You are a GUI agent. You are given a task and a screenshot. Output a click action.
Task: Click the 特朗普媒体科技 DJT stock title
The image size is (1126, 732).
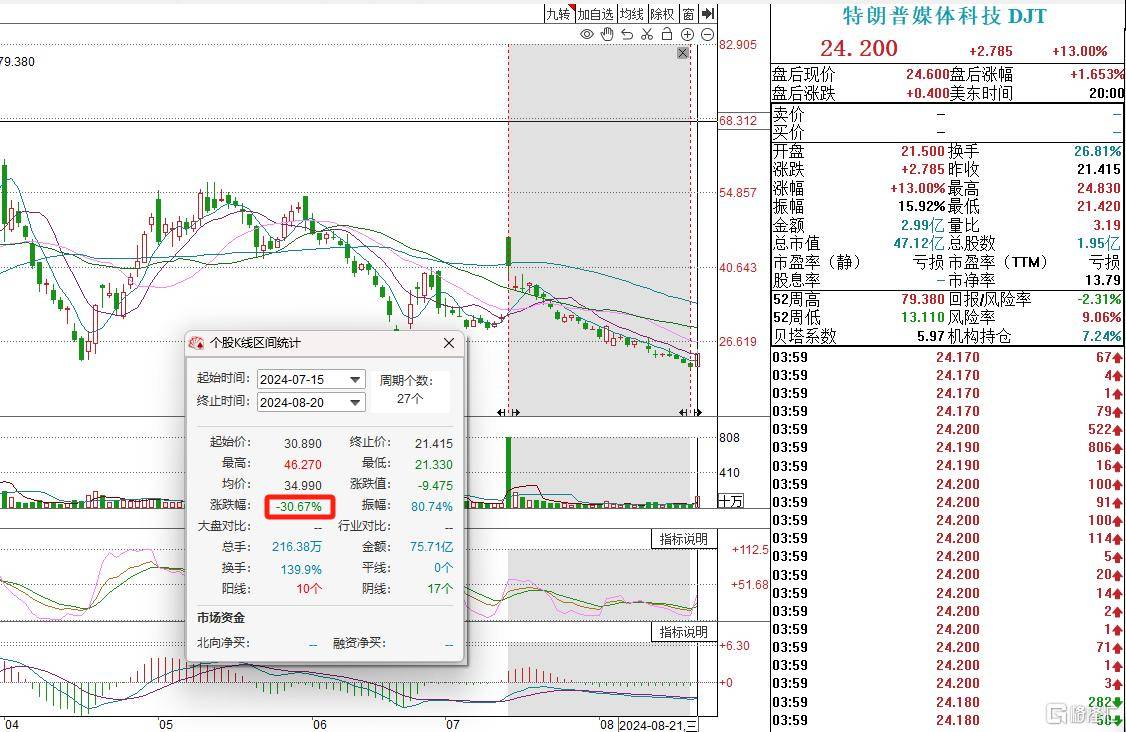click(944, 16)
